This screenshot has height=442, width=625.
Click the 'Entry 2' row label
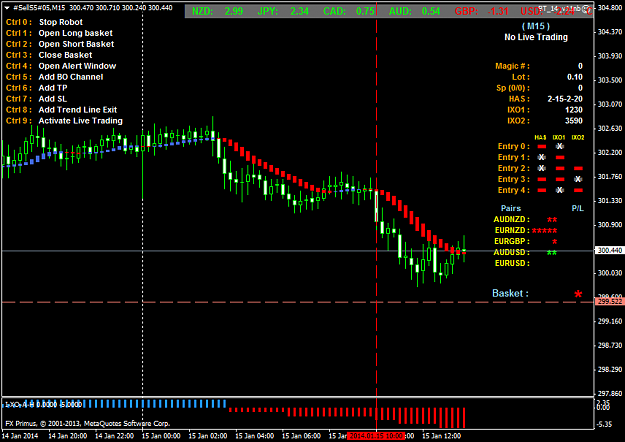click(513, 169)
